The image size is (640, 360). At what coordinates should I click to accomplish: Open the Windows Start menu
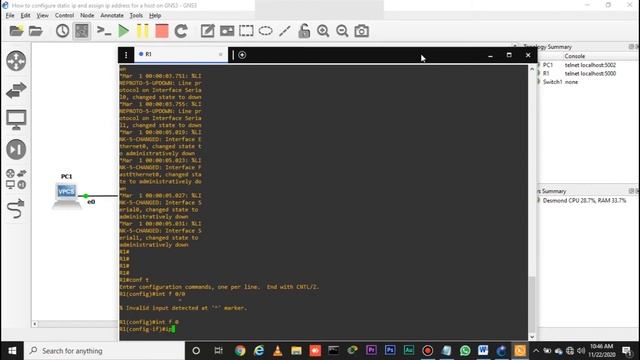[x=12, y=351]
